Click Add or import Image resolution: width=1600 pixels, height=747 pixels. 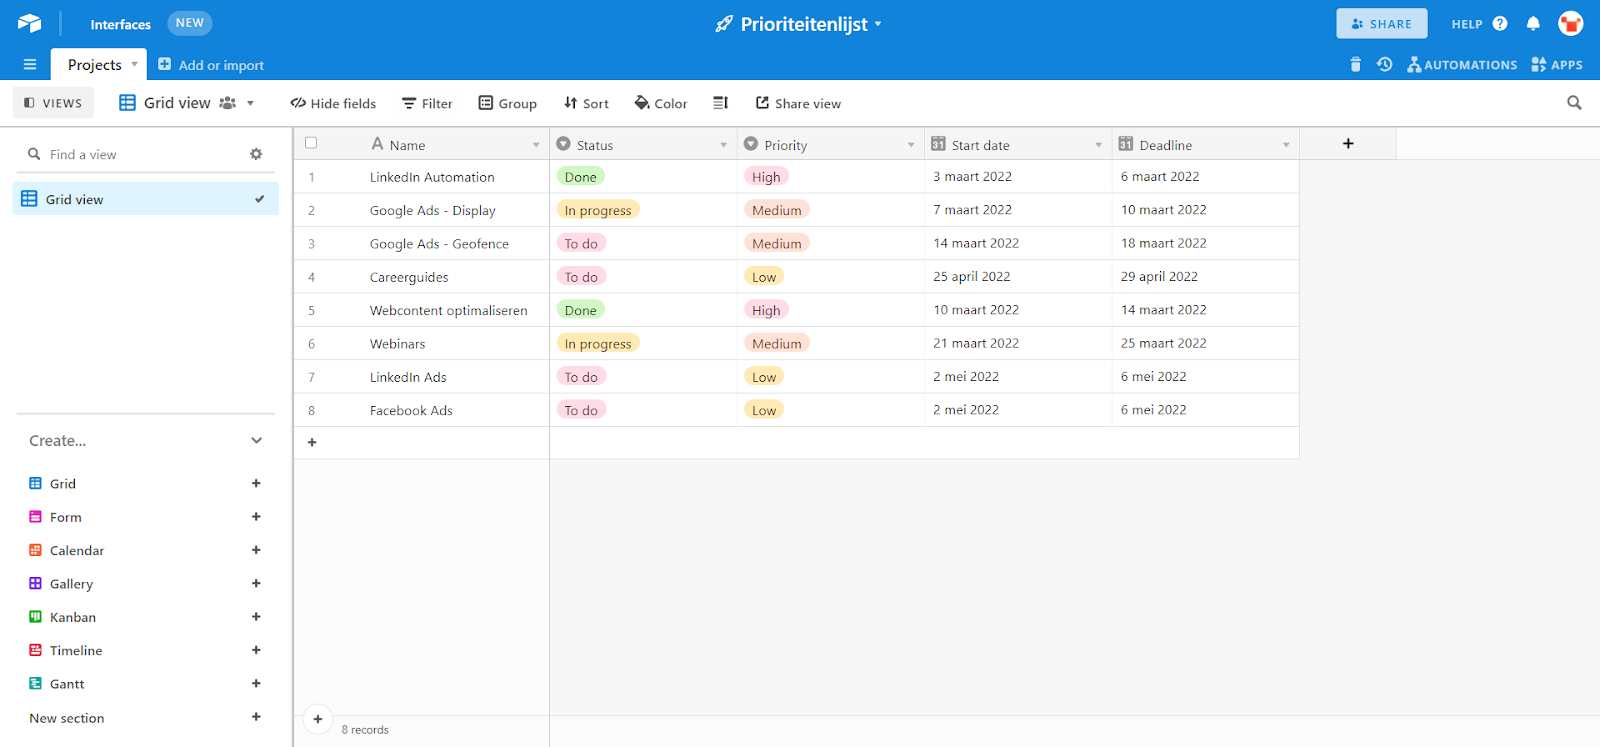pyautogui.click(x=211, y=65)
